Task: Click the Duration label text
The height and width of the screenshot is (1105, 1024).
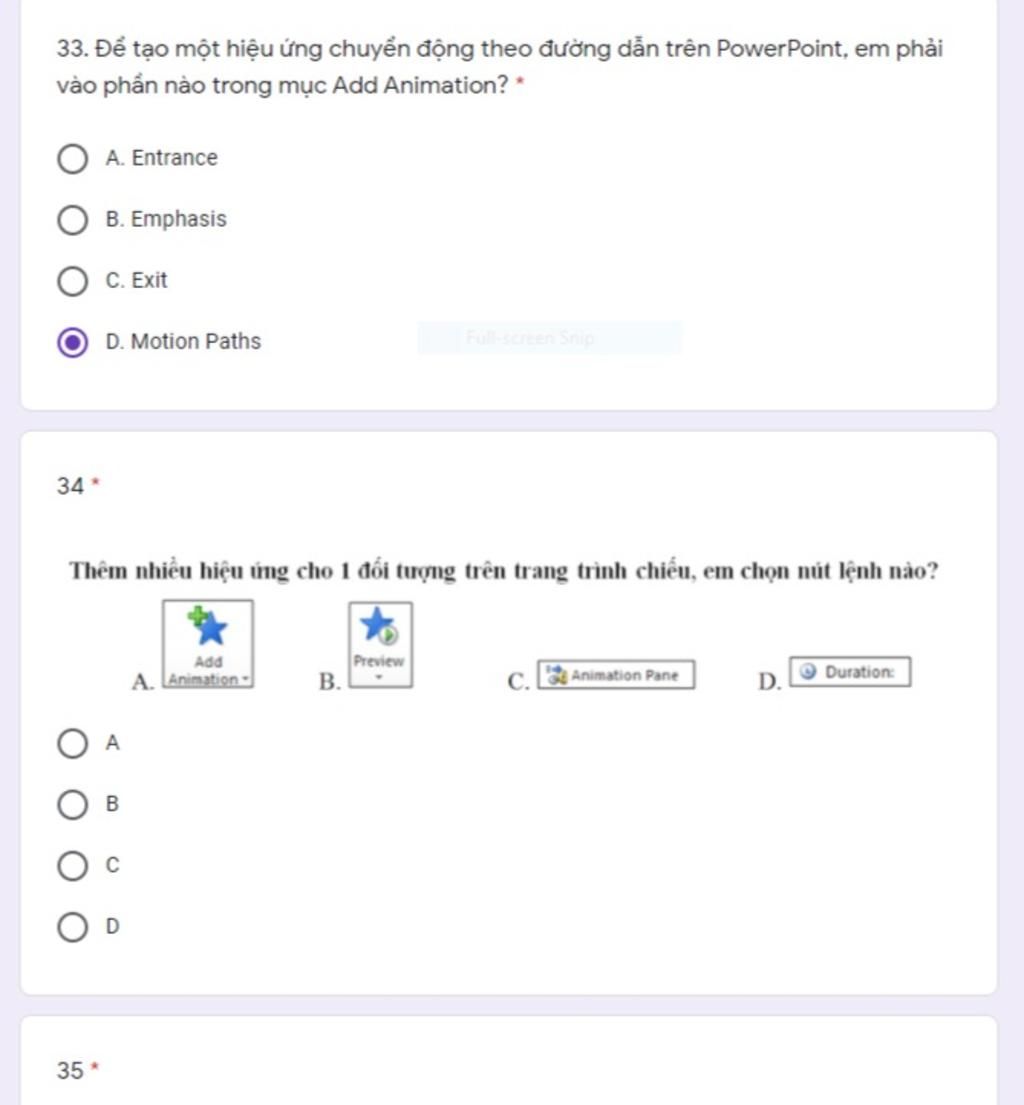Action: 860,672
